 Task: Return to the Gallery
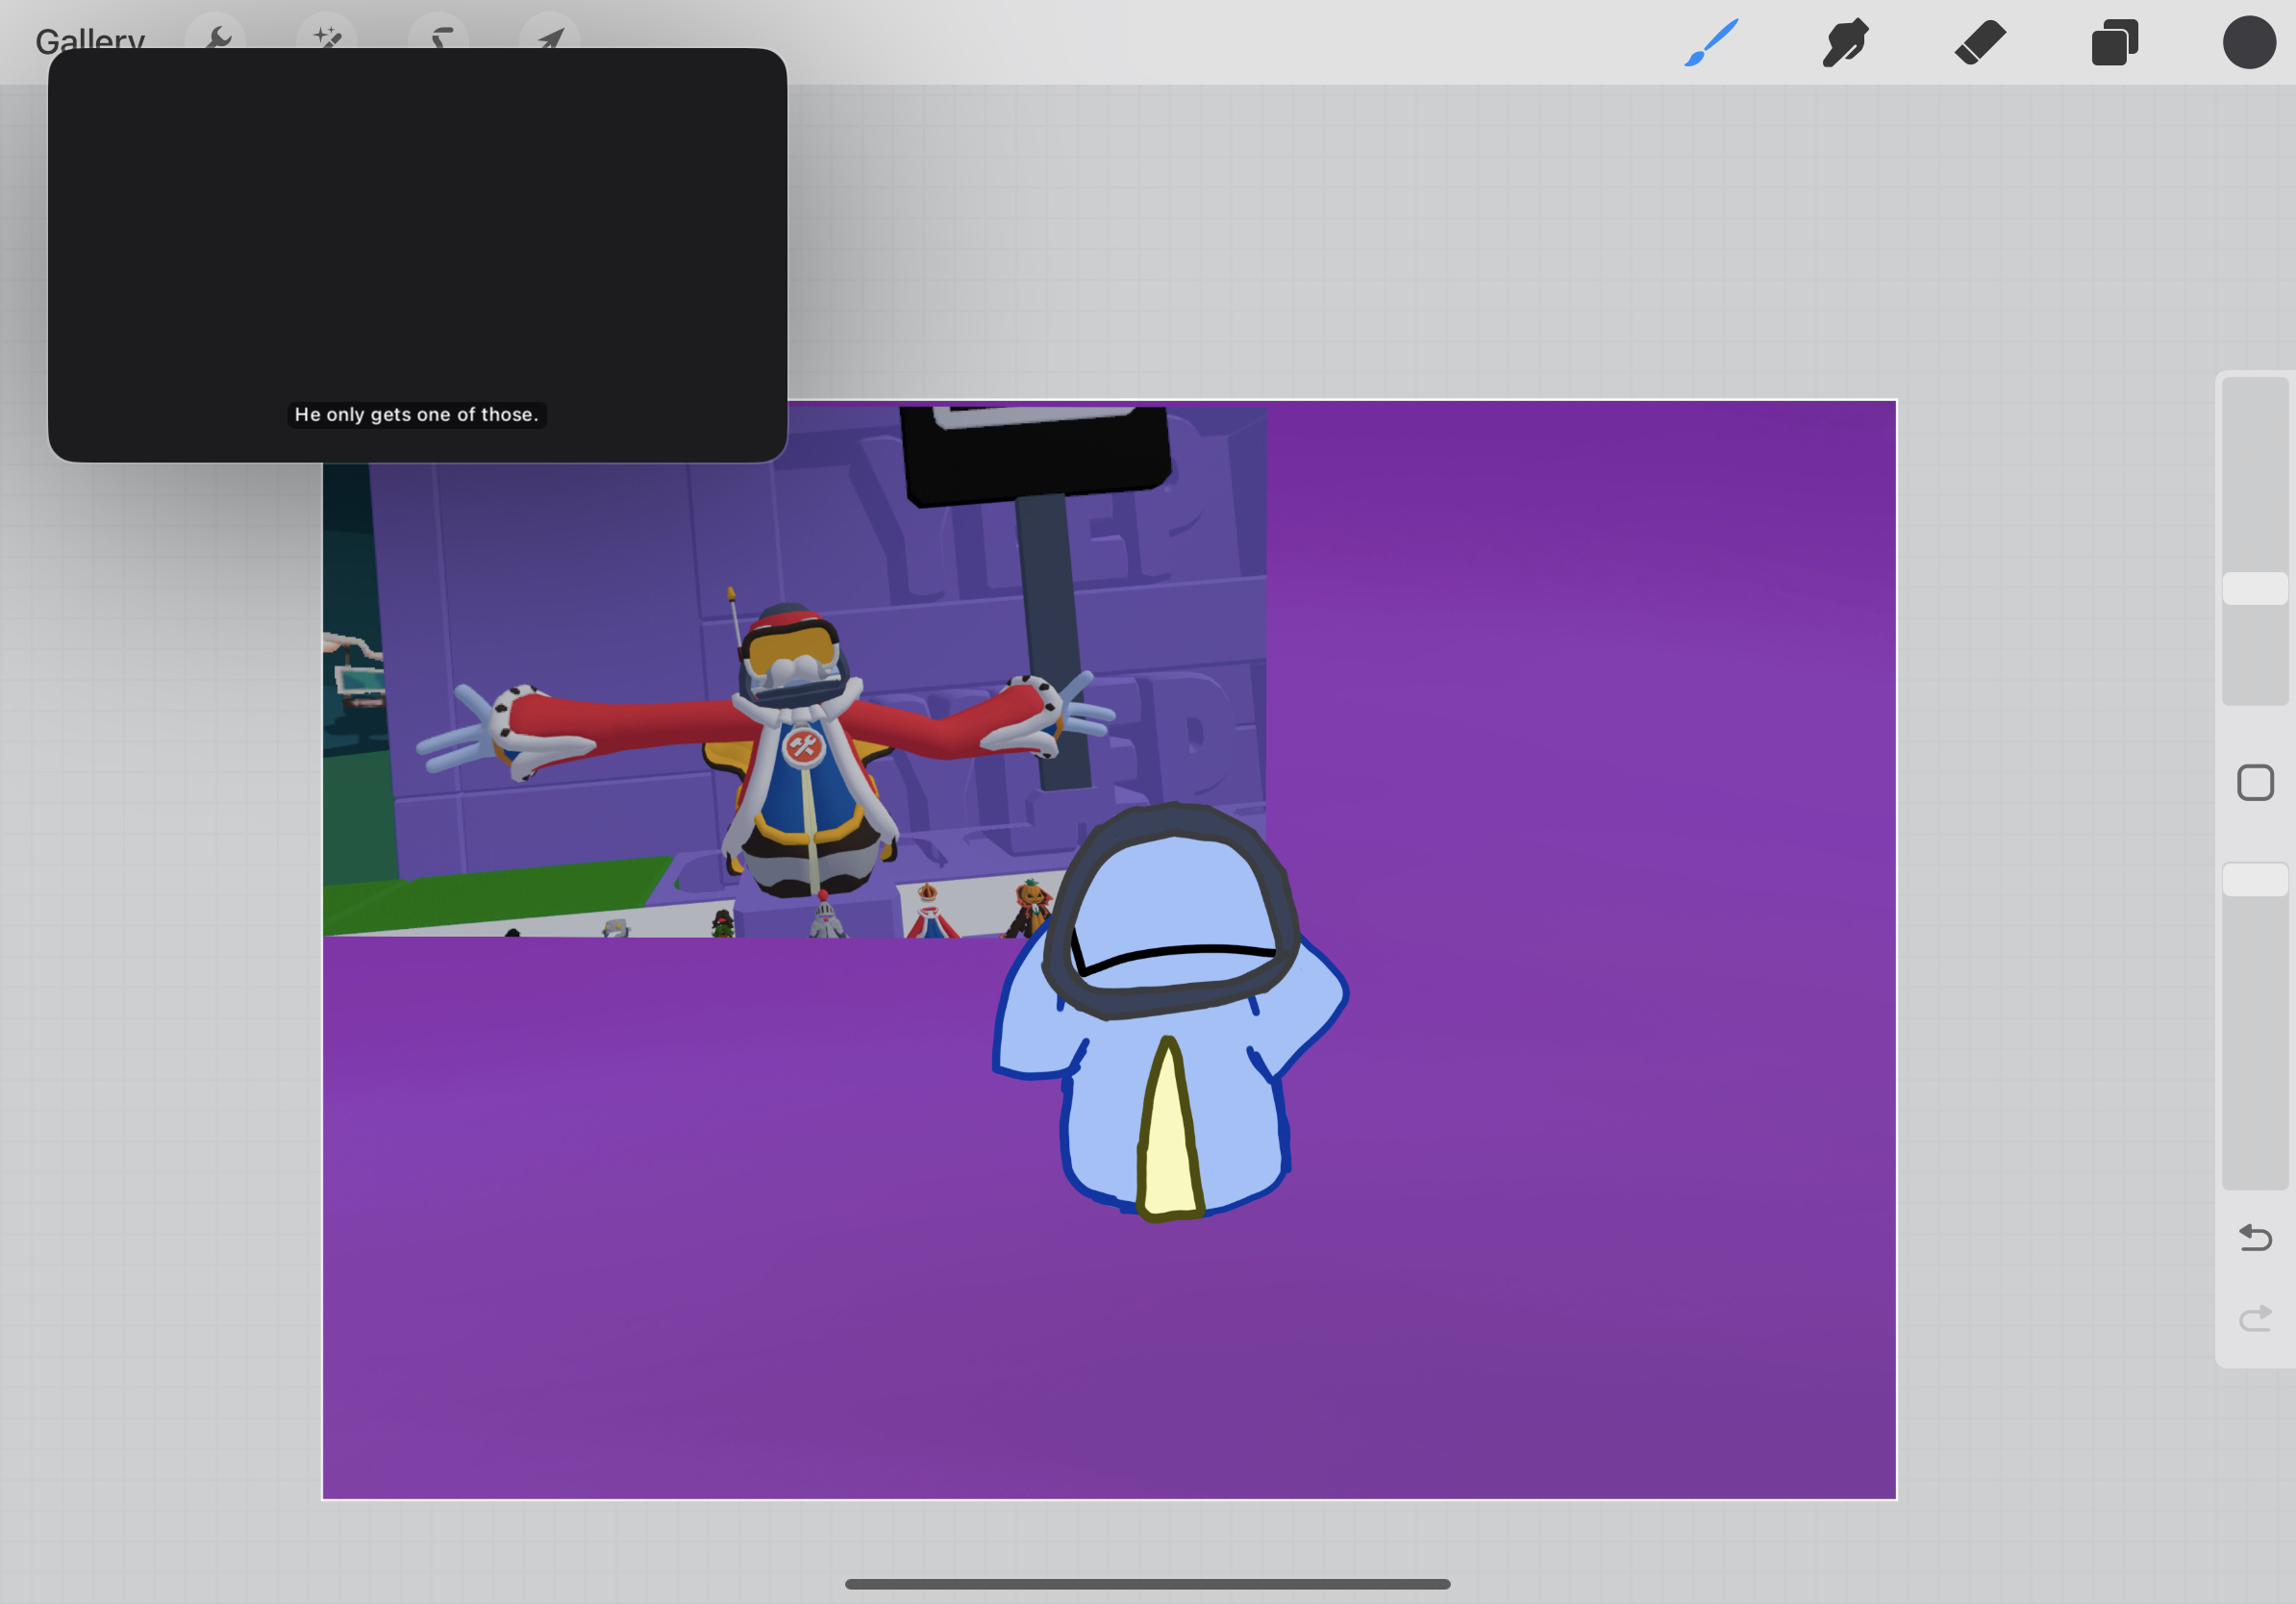(x=90, y=40)
